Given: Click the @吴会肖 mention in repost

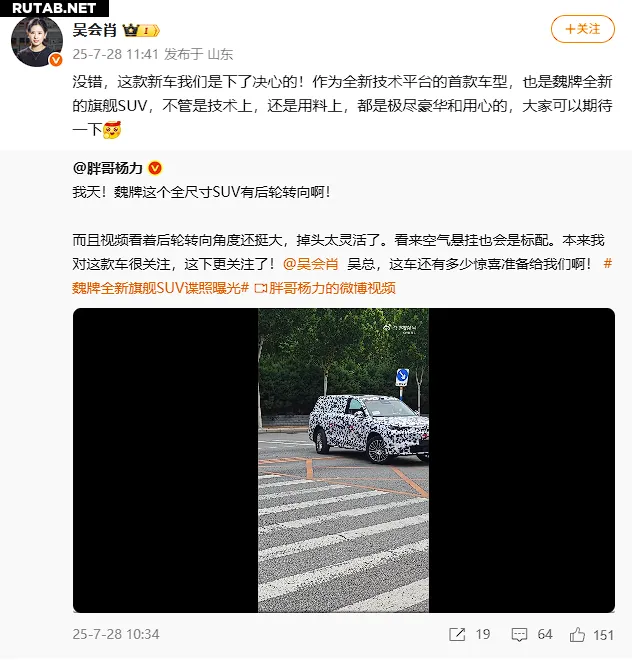Looking at the screenshot, I should point(311,264).
